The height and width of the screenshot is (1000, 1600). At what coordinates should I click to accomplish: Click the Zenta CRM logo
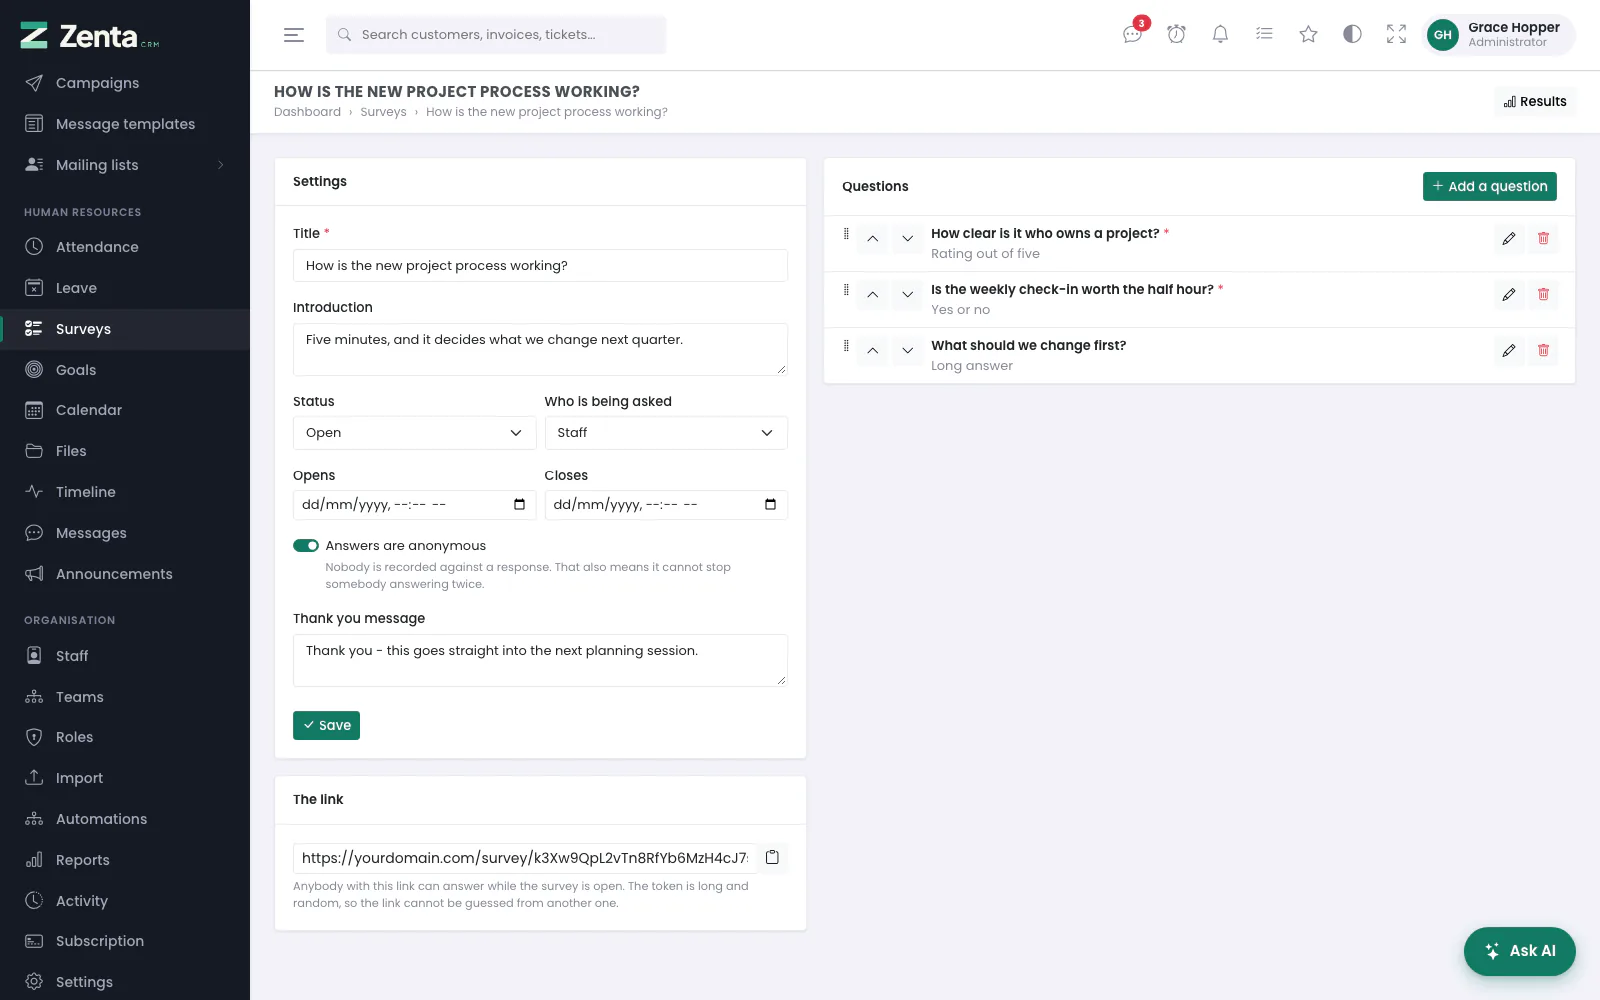tap(90, 36)
